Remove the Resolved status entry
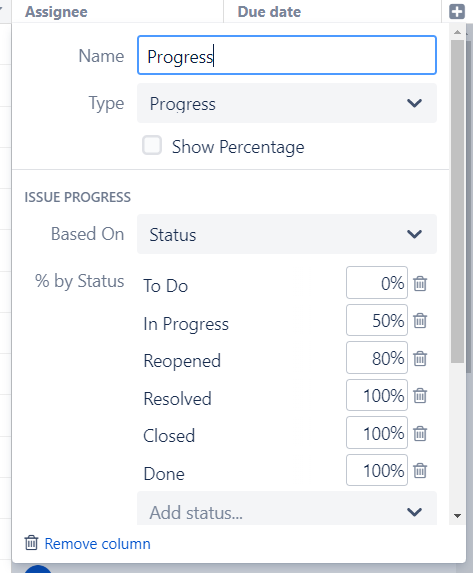This screenshot has height=573, width=473. (x=420, y=396)
